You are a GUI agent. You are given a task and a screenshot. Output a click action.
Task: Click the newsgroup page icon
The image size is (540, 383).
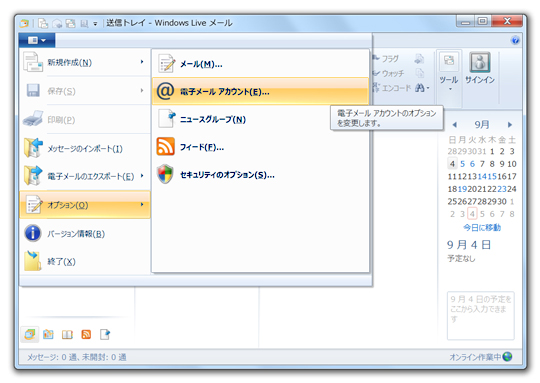(167, 118)
